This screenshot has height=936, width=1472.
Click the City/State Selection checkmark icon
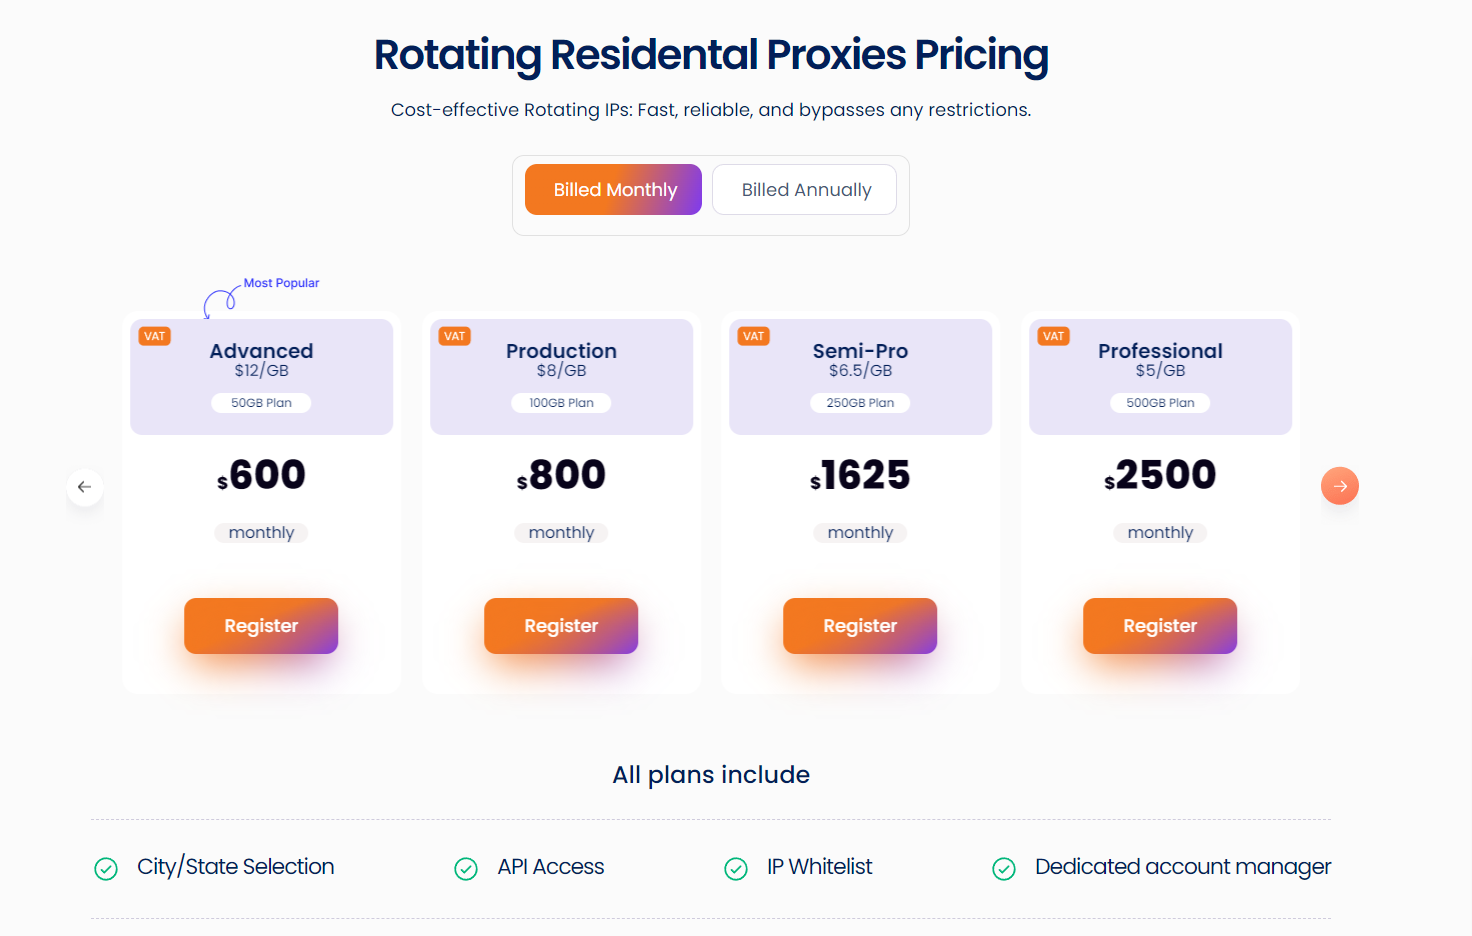point(106,869)
